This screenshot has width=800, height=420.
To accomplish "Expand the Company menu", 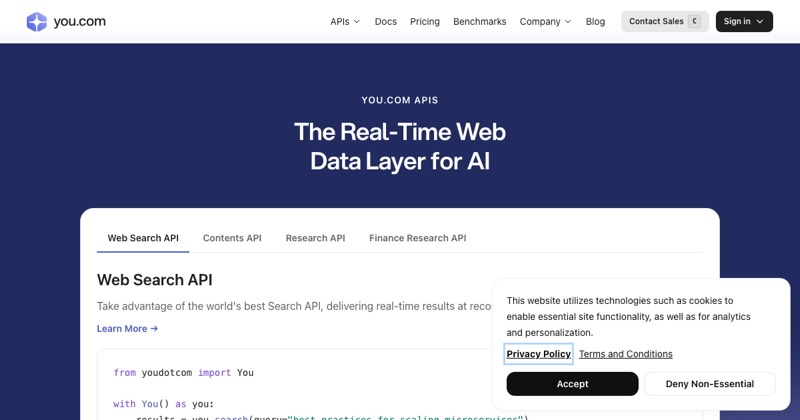I will click(545, 21).
